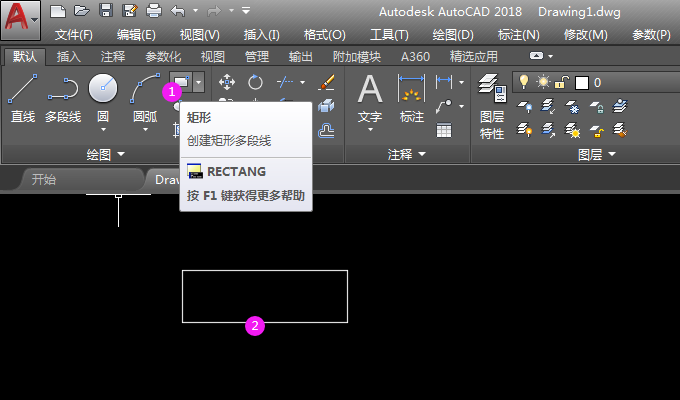Select the 多段线 polyline tool
Image resolution: width=680 pixels, height=400 pixels.
[63, 98]
